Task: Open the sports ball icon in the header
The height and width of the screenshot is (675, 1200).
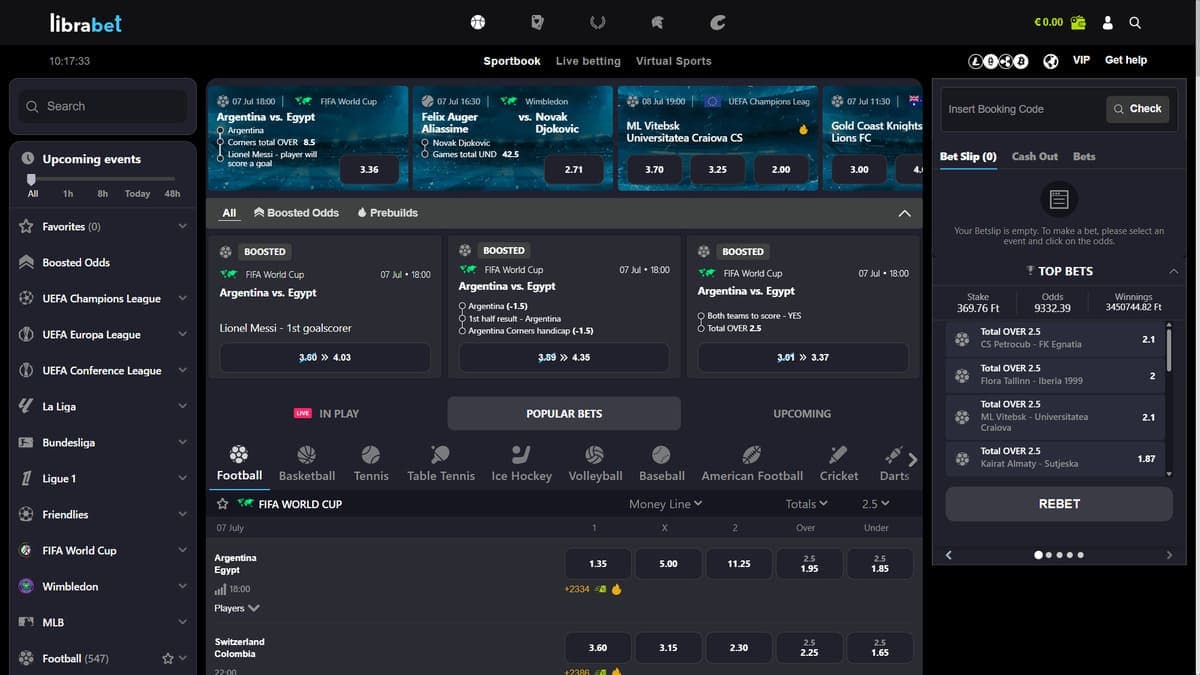Action: click(478, 22)
